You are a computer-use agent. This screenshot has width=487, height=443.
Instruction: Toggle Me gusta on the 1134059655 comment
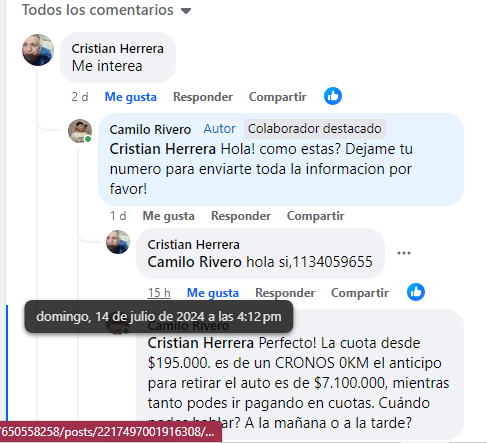[213, 293]
